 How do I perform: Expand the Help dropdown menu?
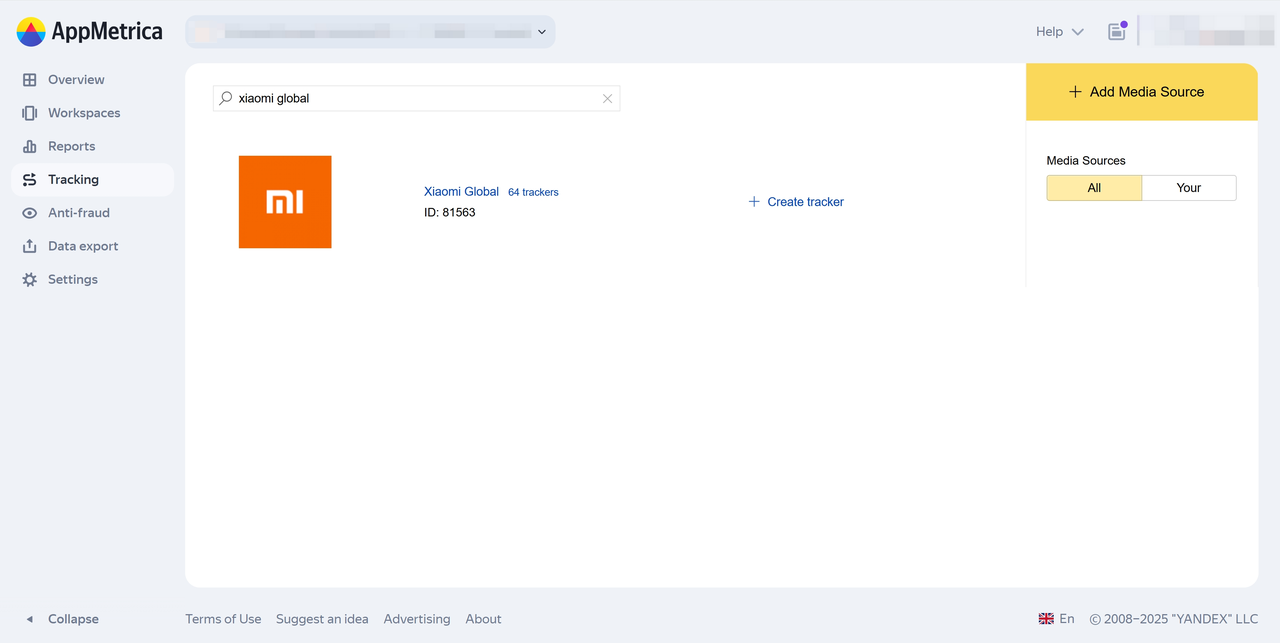1059,32
